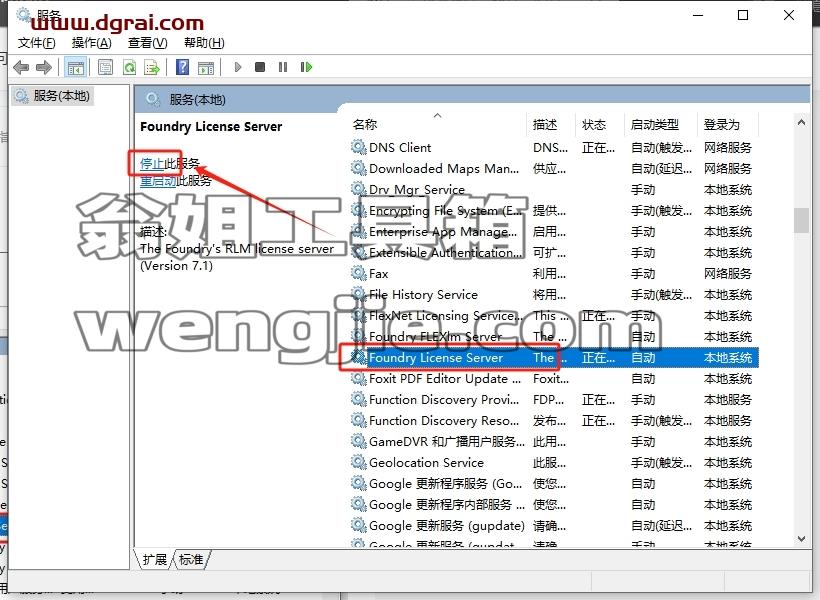This screenshot has height=600, width=820.
Task: Select the Downloaded Maps Manager service
Action: (x=554, y=168)
